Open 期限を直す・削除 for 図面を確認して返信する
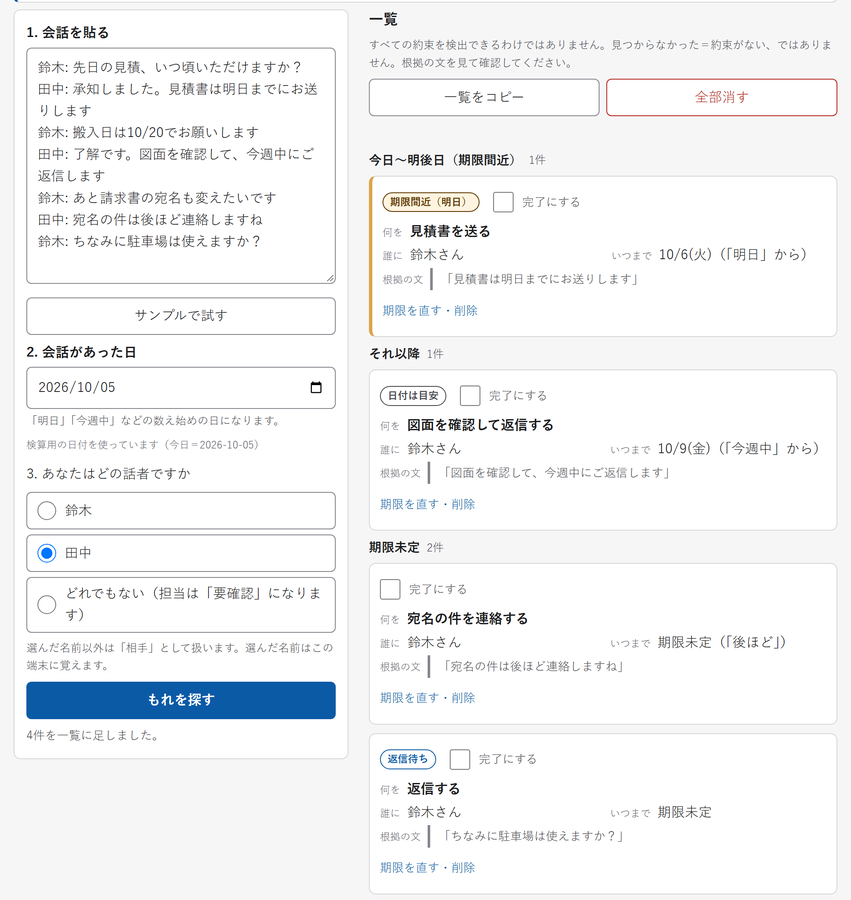The image size is (851, 900). [428, 504]
